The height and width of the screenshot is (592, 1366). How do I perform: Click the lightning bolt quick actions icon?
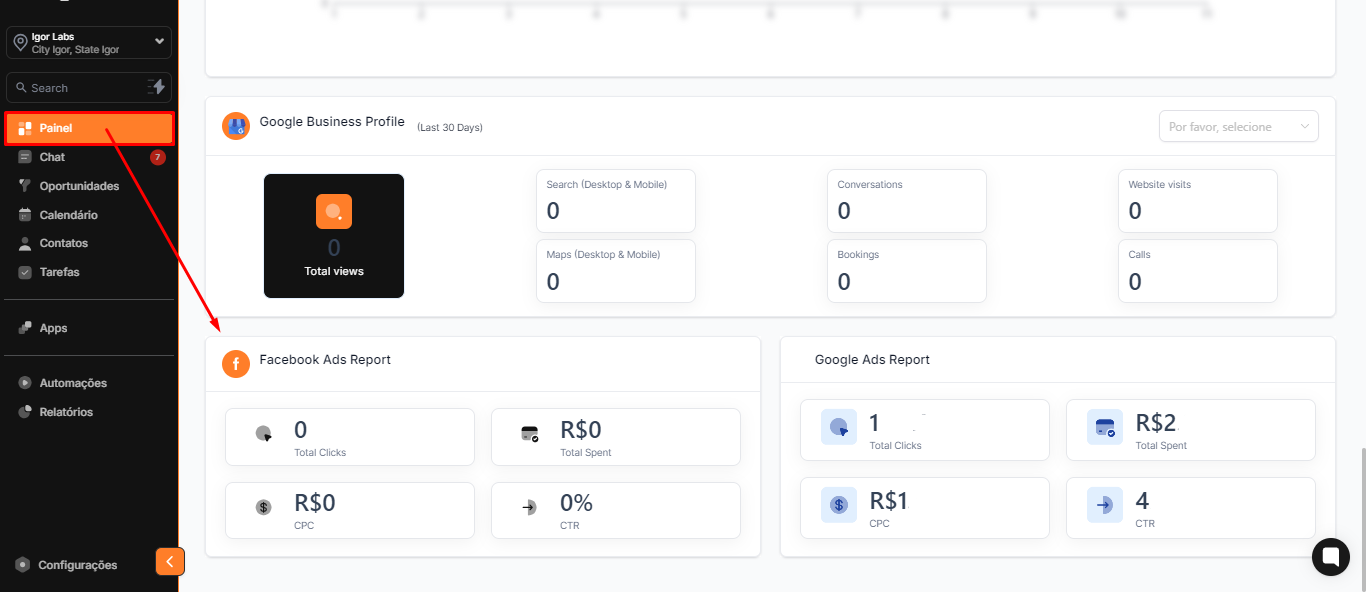pyautogui.click(x=156, y=87)
